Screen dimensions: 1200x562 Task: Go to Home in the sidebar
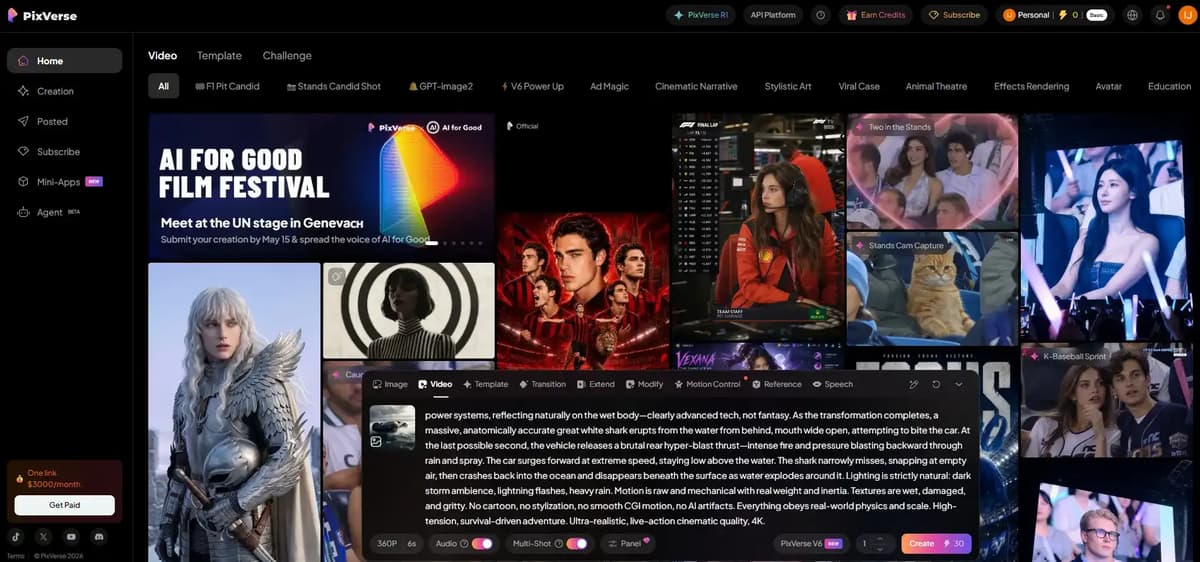[x=65, y=61]
